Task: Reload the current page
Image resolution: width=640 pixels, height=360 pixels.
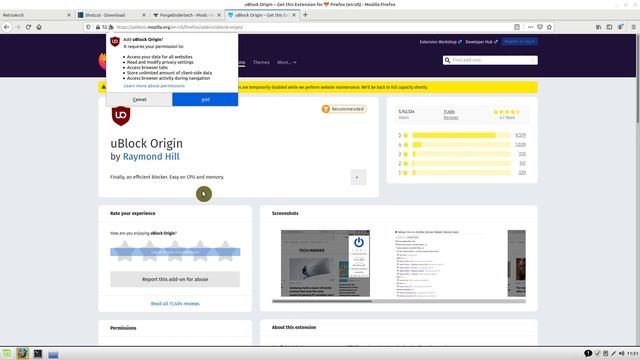Action: 28,27
